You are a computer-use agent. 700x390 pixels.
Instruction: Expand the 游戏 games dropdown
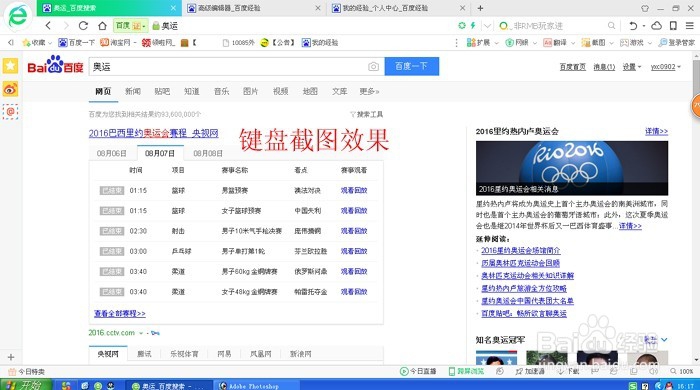coord(650,43)
